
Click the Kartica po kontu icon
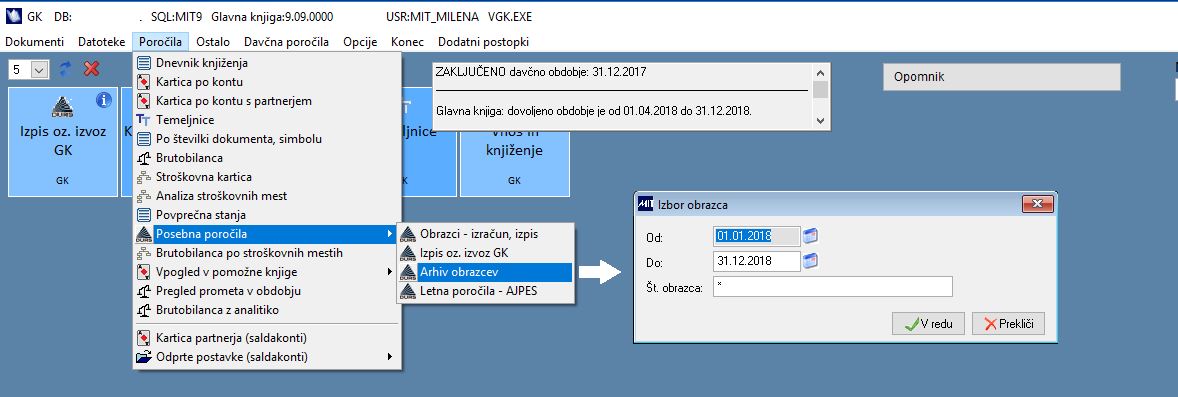tap(143, 82)
